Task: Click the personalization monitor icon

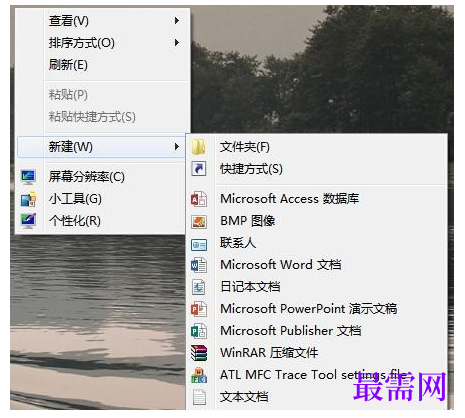Action: click(28, 221)
